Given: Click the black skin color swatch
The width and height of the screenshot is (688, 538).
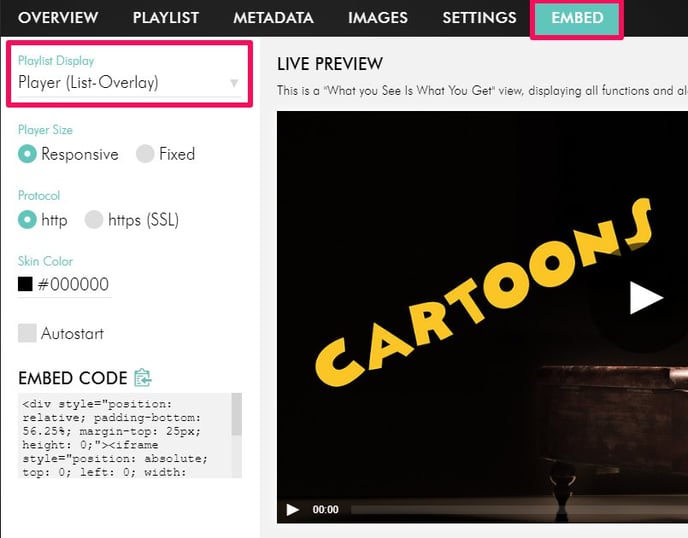Looking at the screenshot, I should coord(26,284).
